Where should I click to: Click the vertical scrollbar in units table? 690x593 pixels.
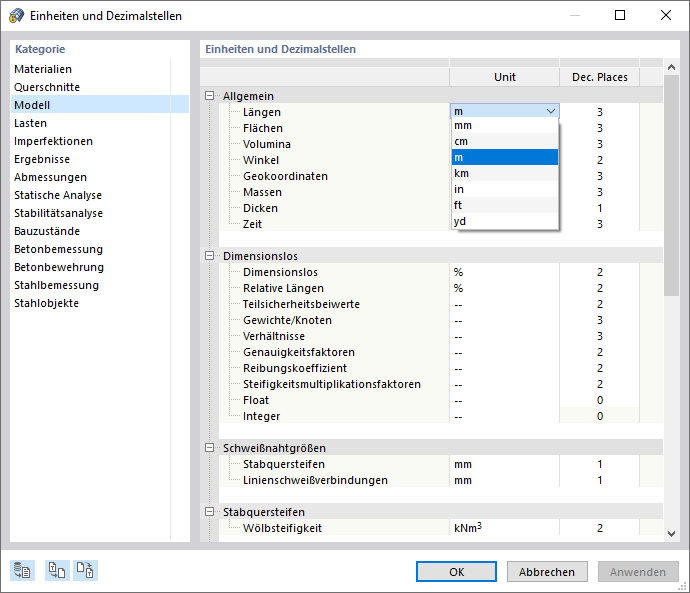tap(671, 200)
